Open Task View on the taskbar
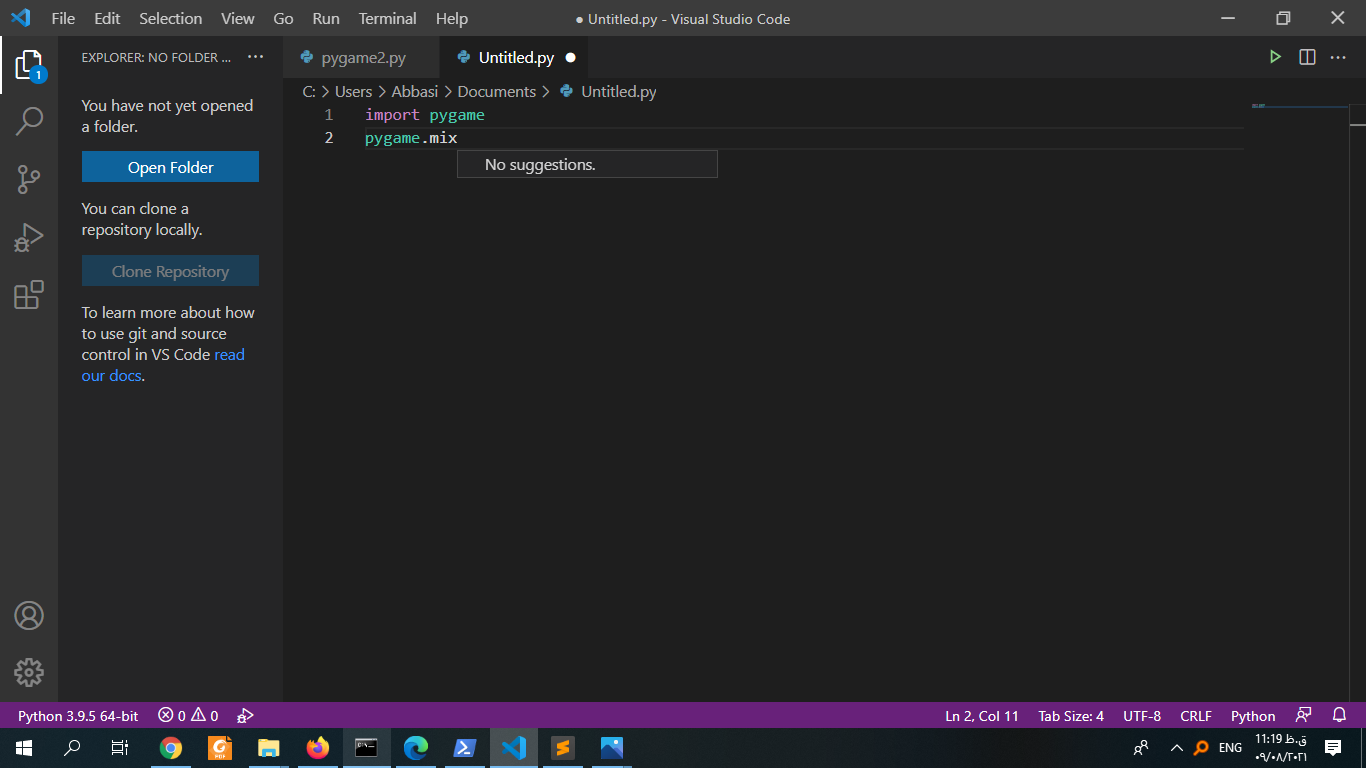 pos(120,748)
